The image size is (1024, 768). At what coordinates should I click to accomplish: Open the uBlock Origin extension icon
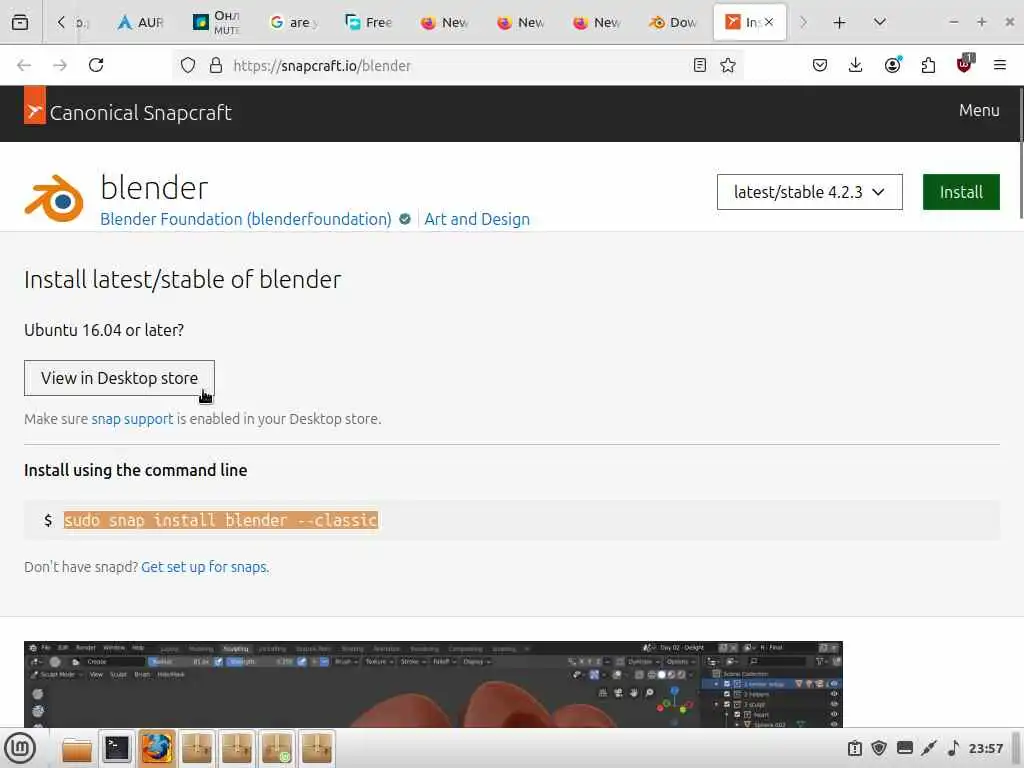965,63
